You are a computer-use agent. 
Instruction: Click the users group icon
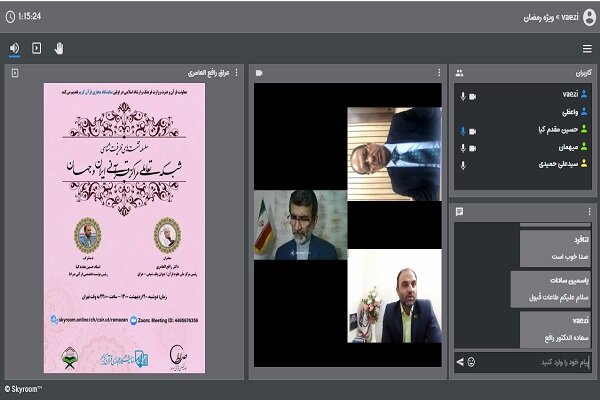pyautogui.click(x=459, y=73)
